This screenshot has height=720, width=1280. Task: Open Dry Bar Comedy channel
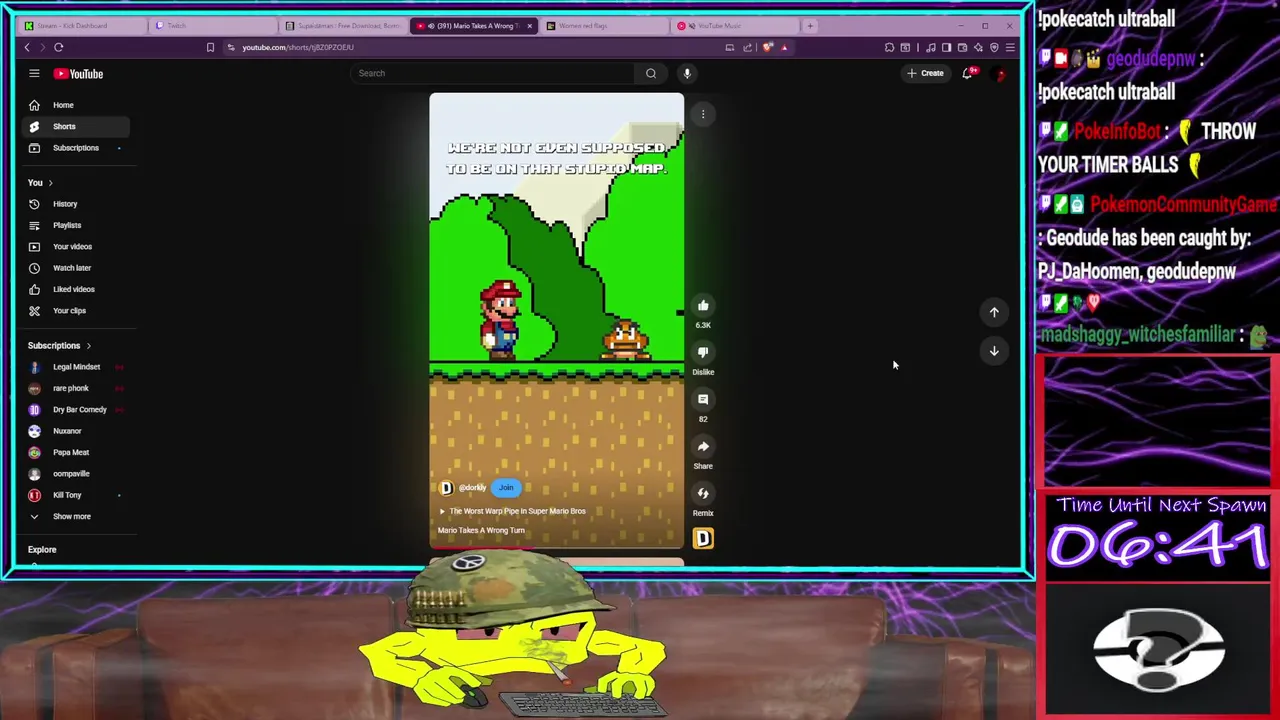75,410
